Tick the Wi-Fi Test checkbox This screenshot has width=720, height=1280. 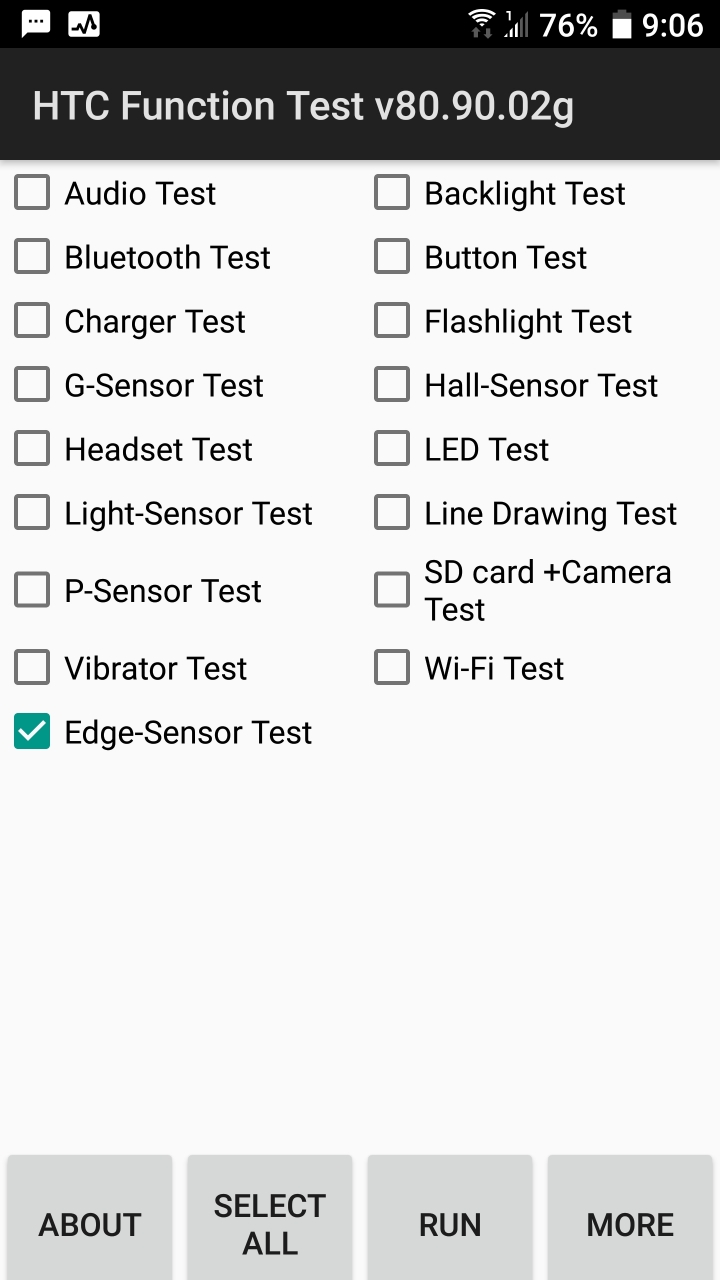tap(392, 668)
